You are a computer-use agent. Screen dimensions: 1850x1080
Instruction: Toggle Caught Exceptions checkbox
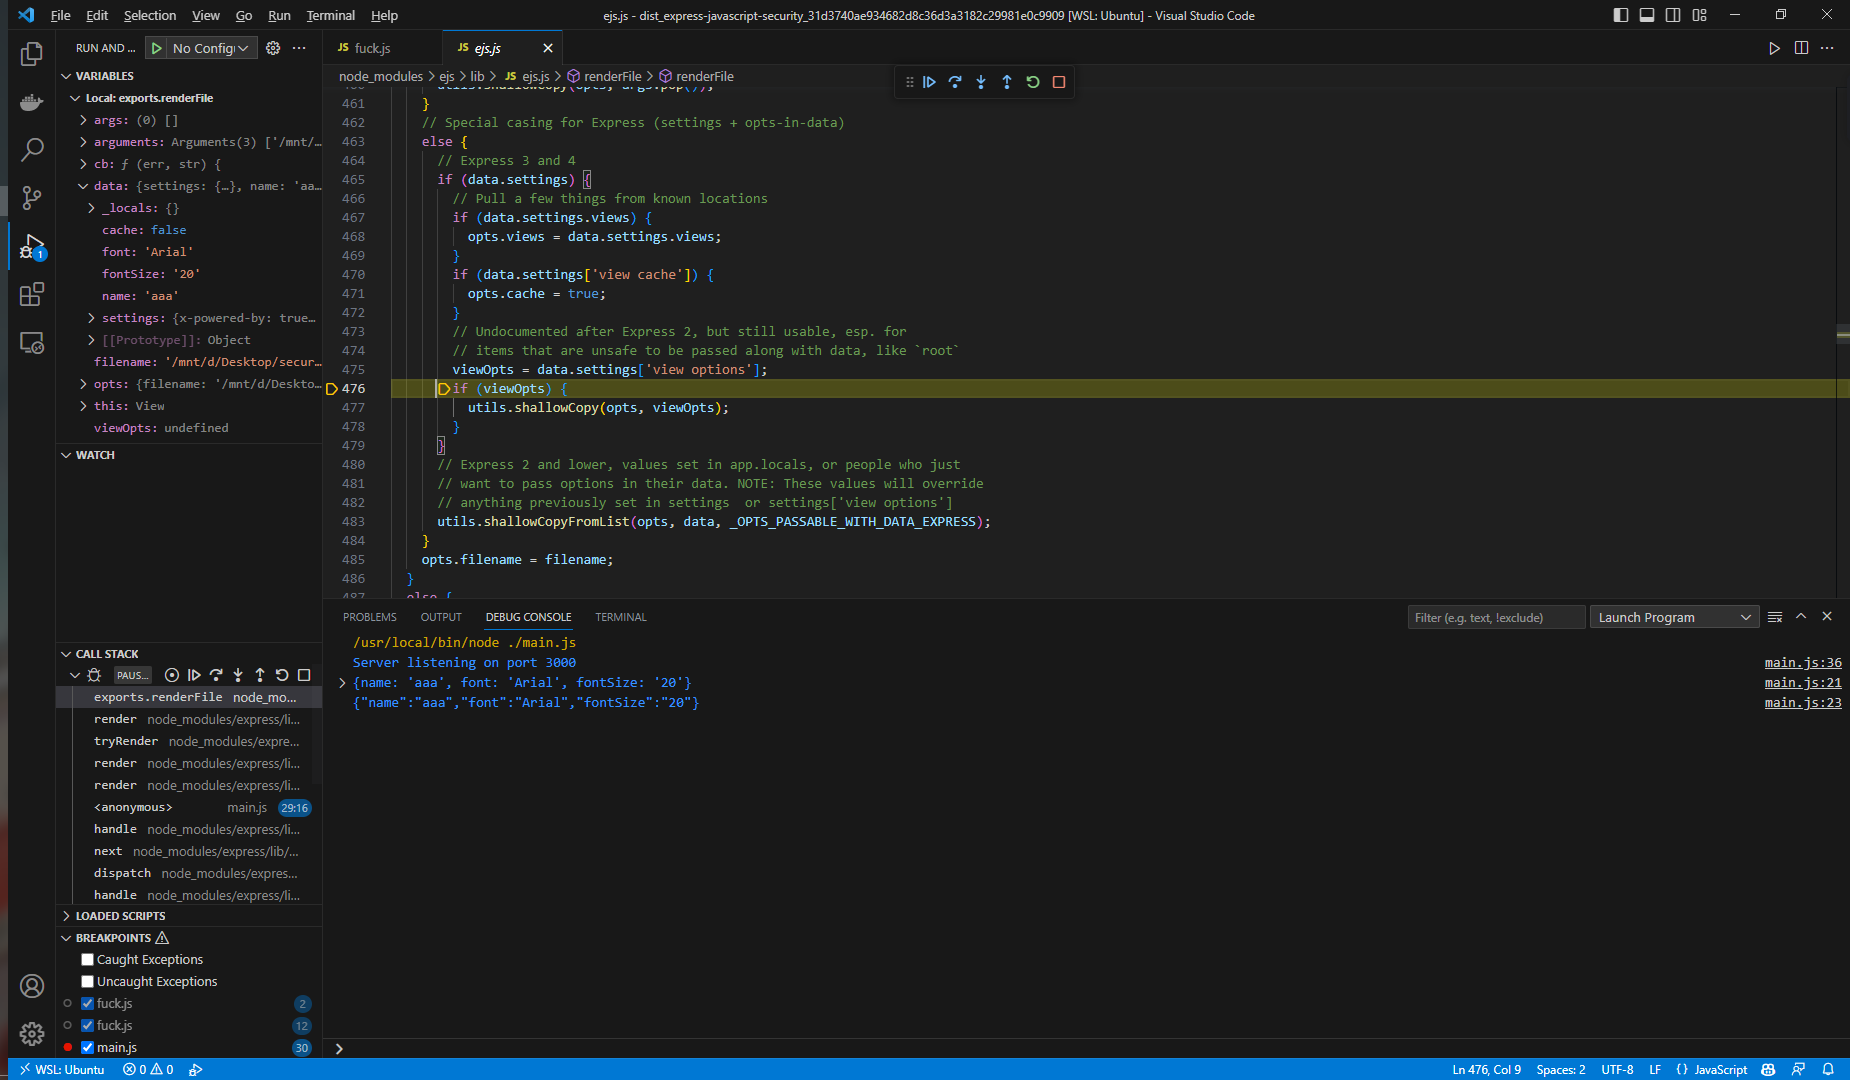[x=87, y=960]
